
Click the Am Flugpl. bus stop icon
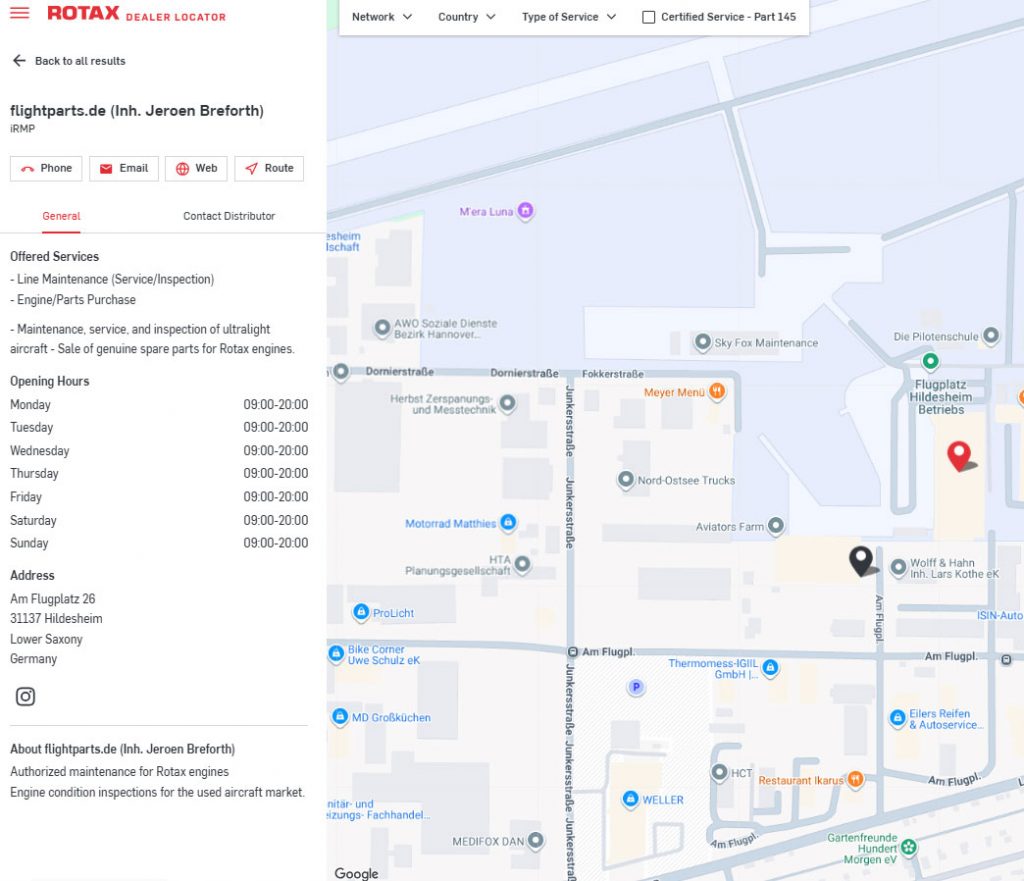(573, 652)
